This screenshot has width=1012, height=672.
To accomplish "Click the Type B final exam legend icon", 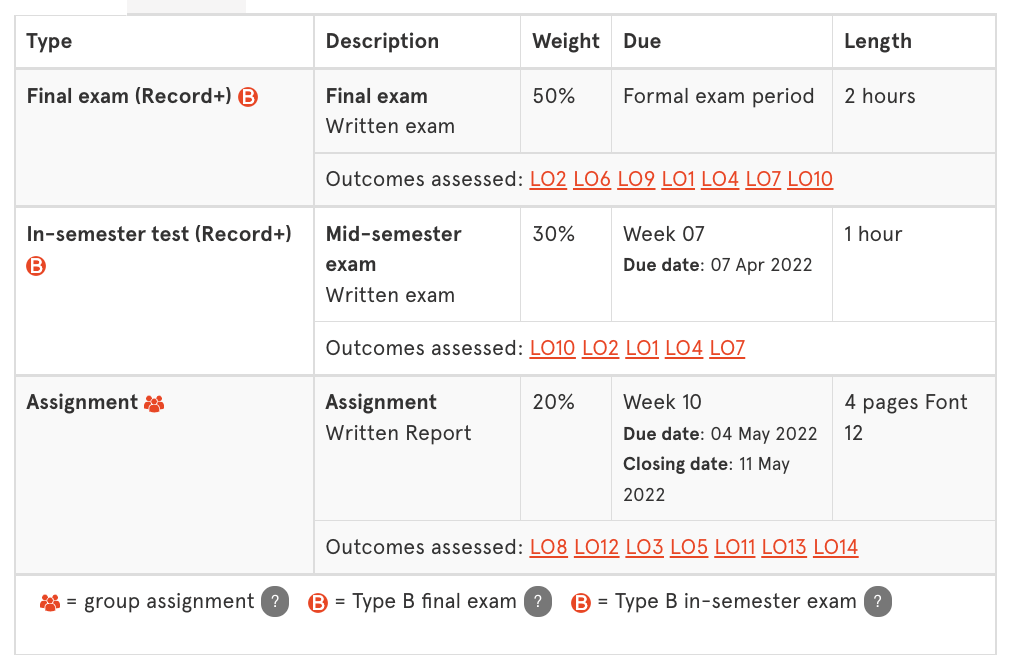I will 318,601.
